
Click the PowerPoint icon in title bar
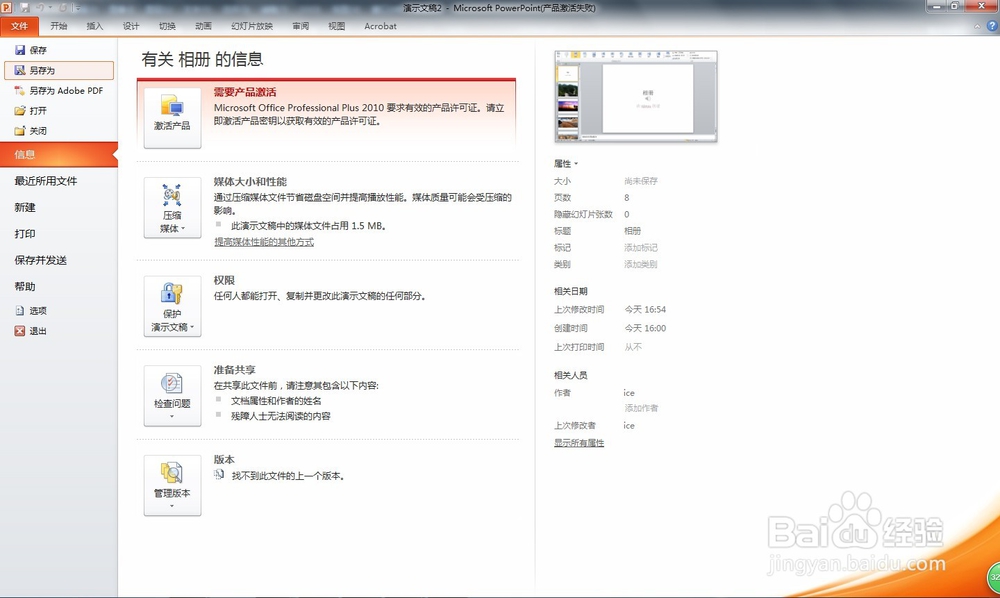pos(6,8)
